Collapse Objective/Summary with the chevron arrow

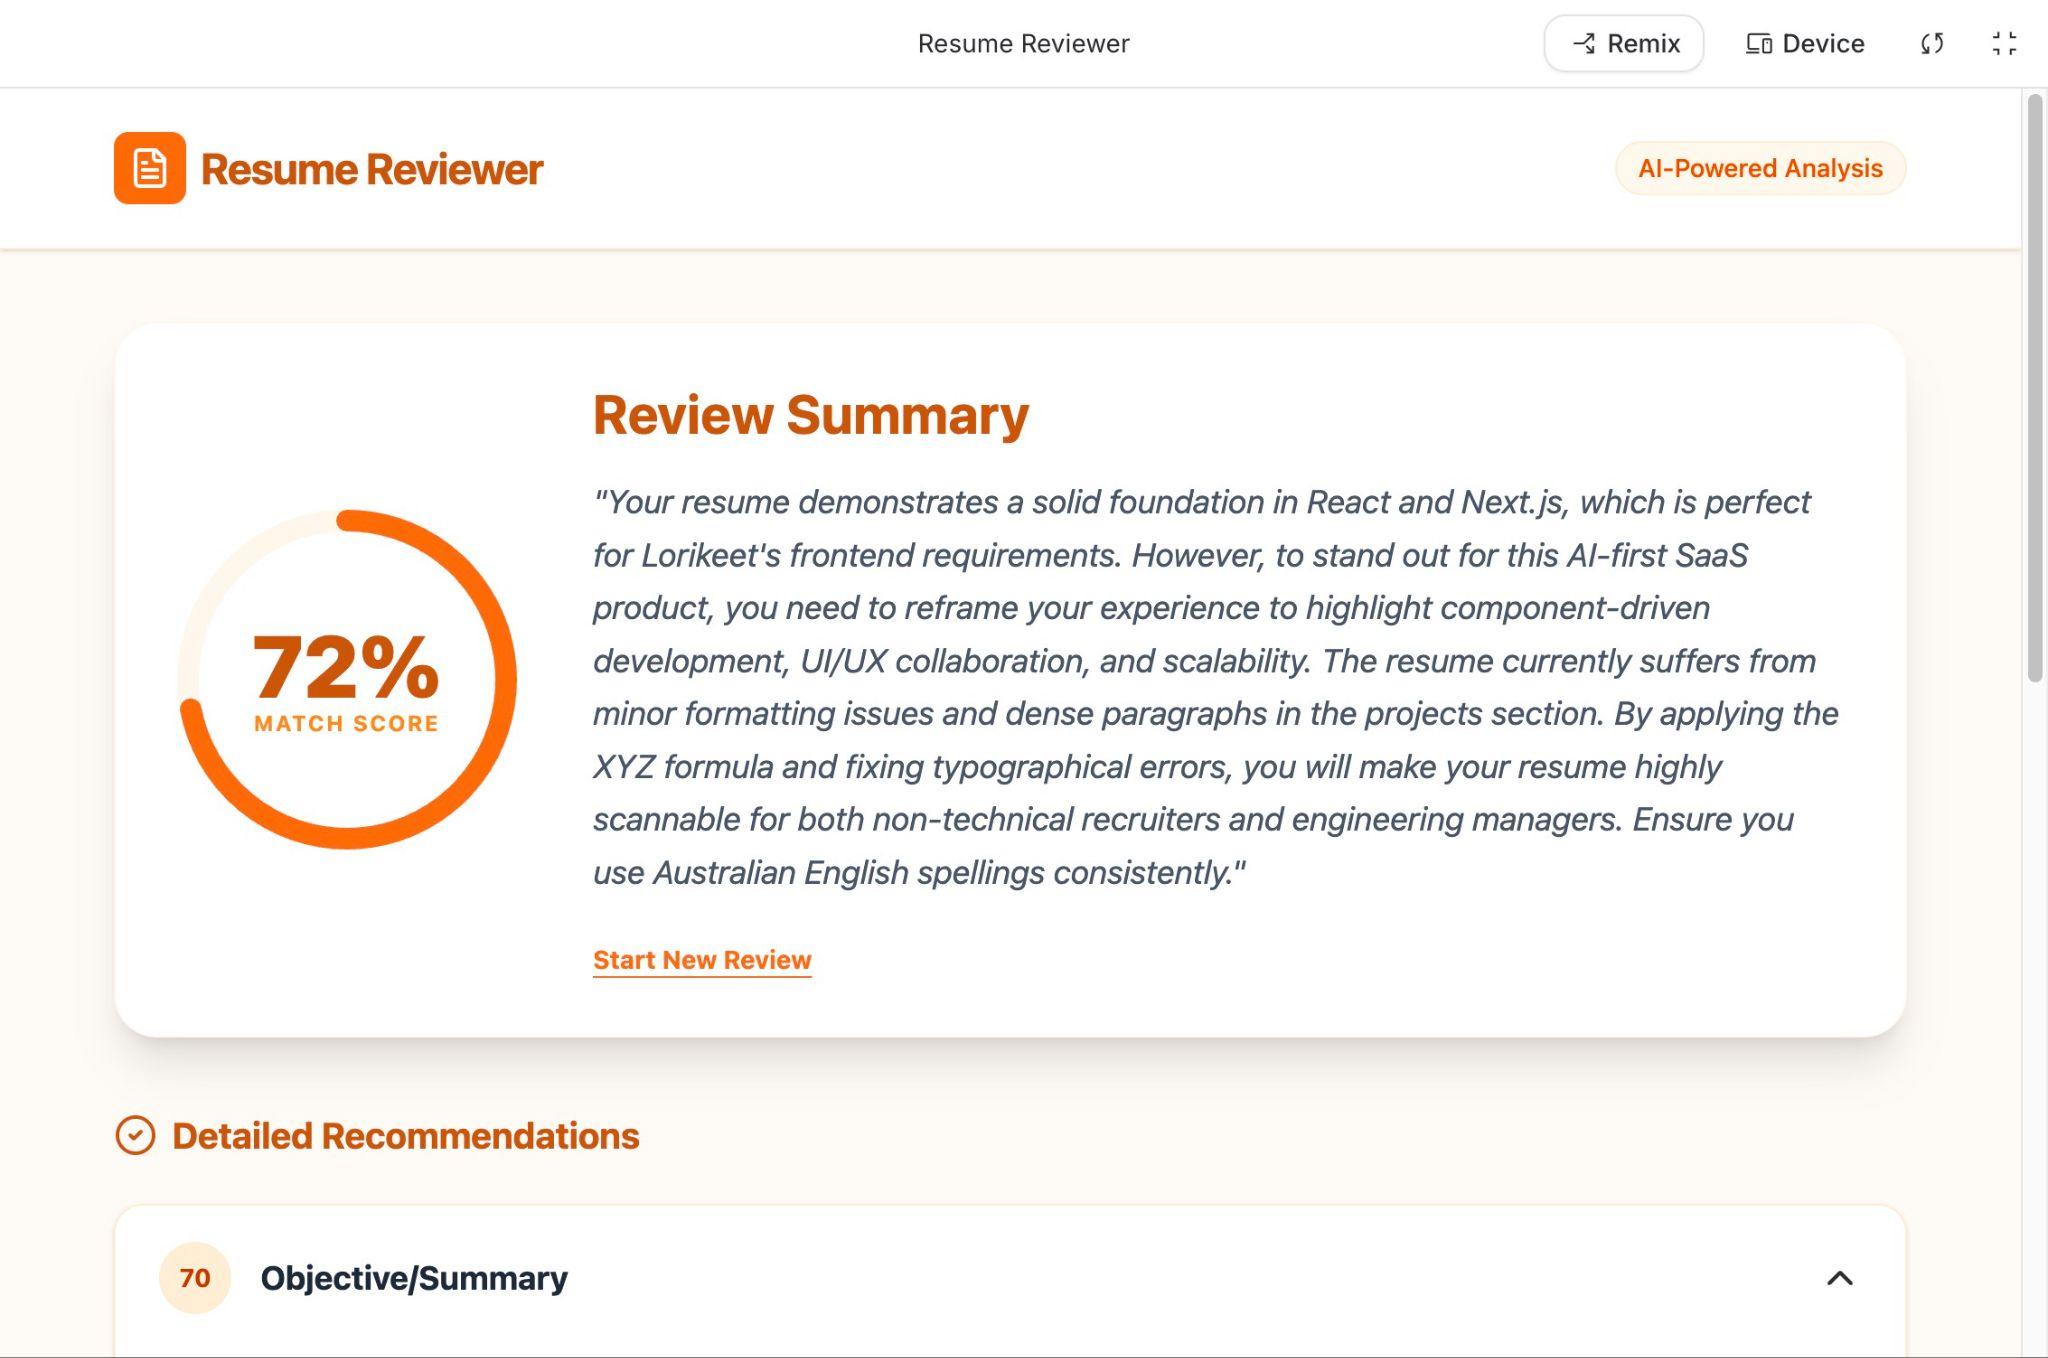pyautogui.click(x=1840, y=1278)
